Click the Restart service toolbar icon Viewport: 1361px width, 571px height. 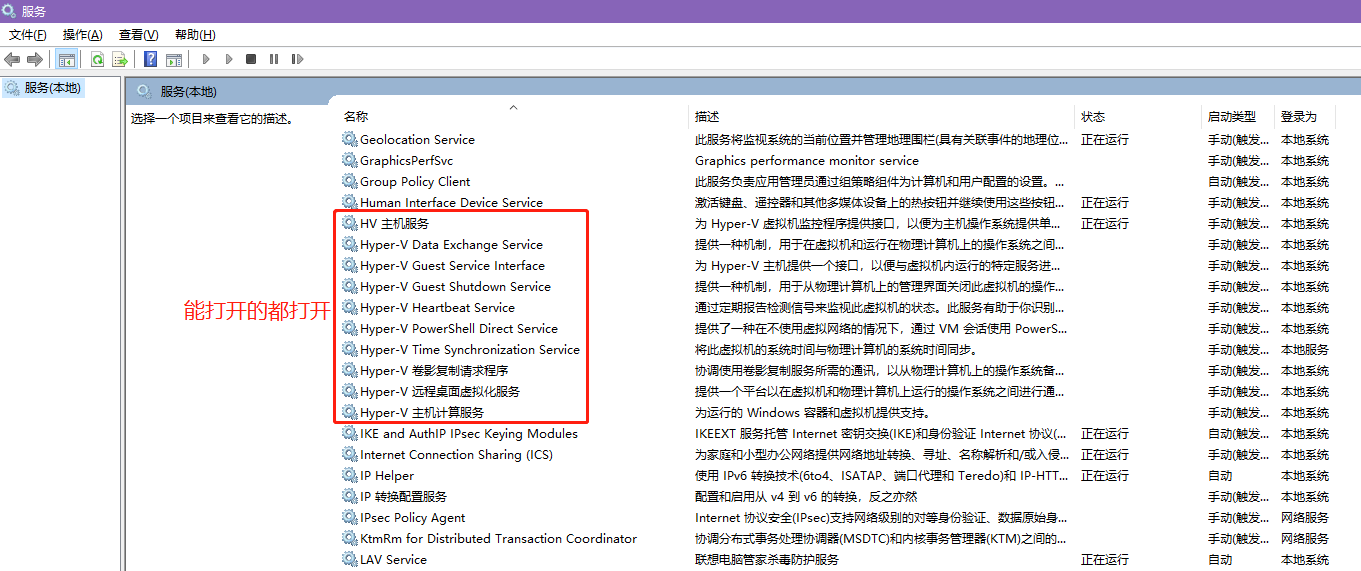pos(297,60)
